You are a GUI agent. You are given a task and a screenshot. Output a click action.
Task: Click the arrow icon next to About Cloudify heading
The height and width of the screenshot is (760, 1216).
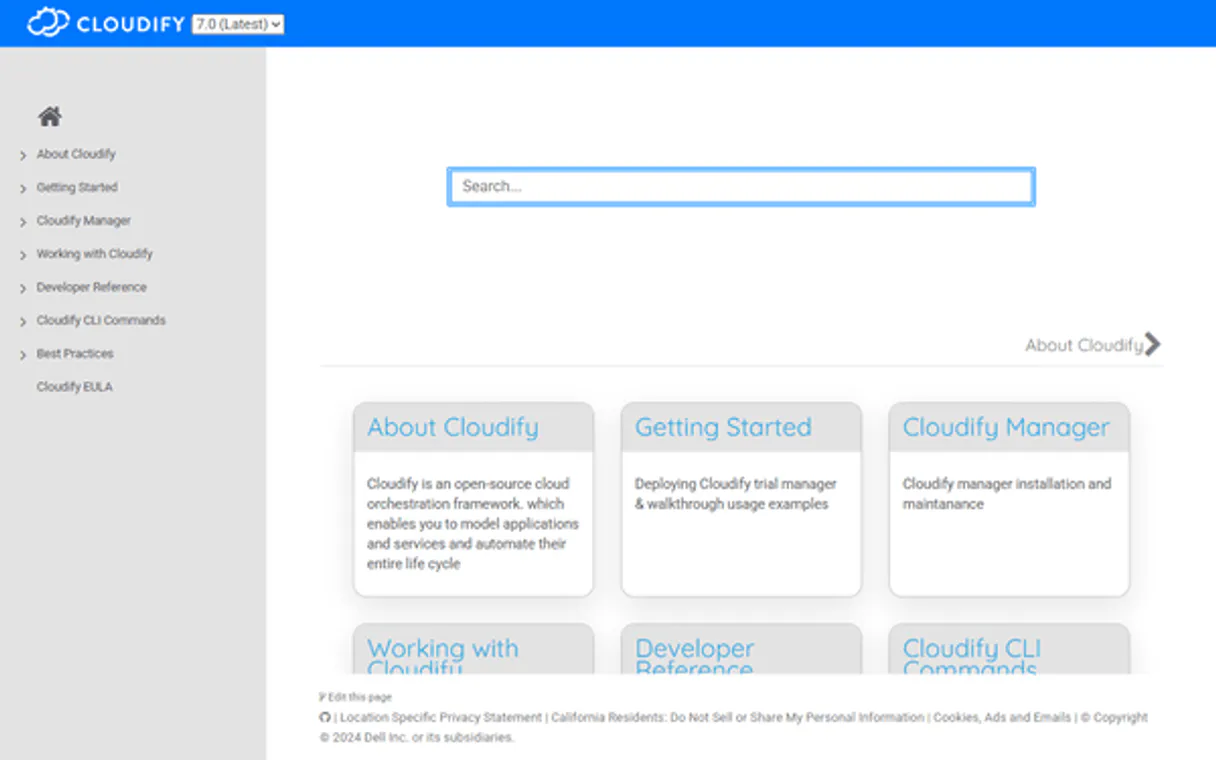(1155, 344)
